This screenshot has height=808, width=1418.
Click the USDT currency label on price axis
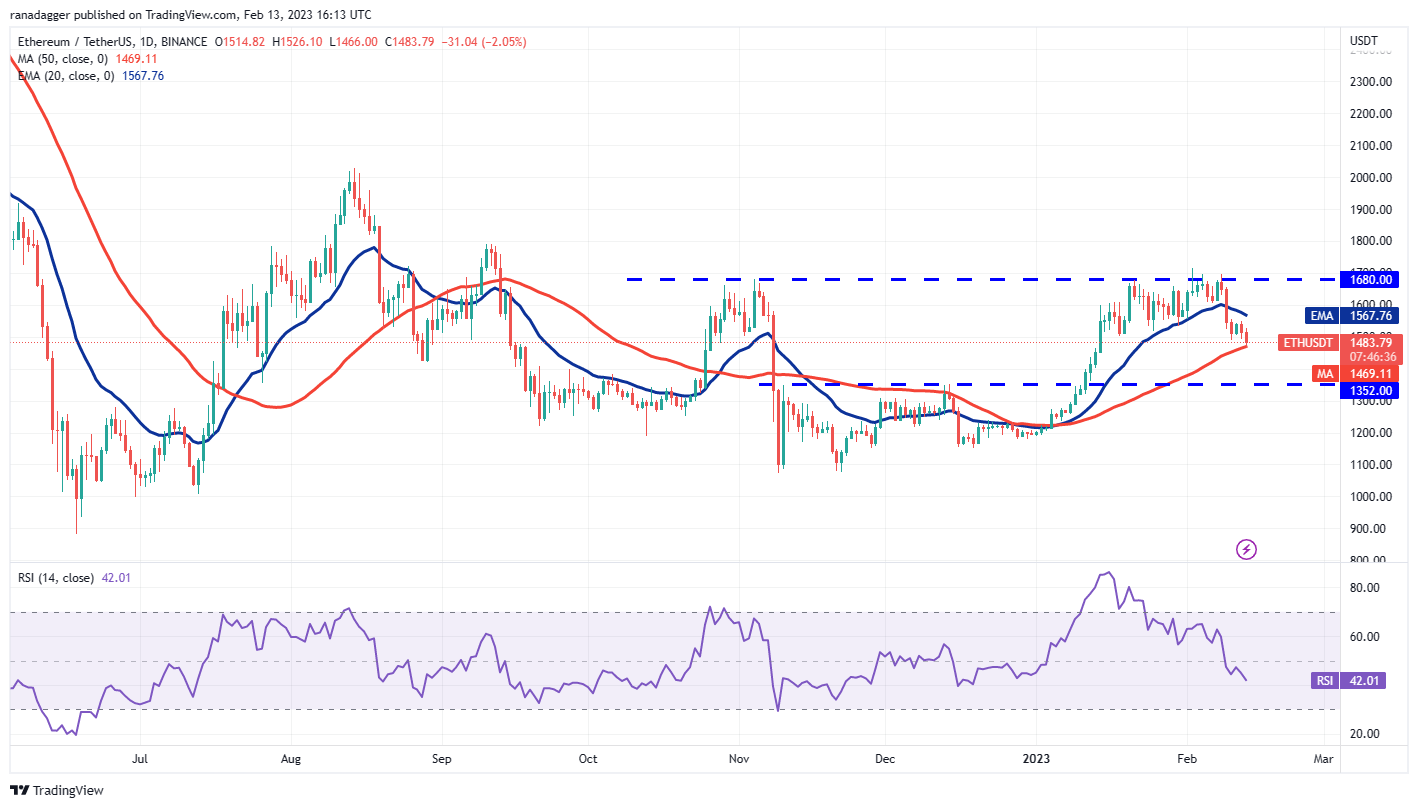(x=1363, y=41)
